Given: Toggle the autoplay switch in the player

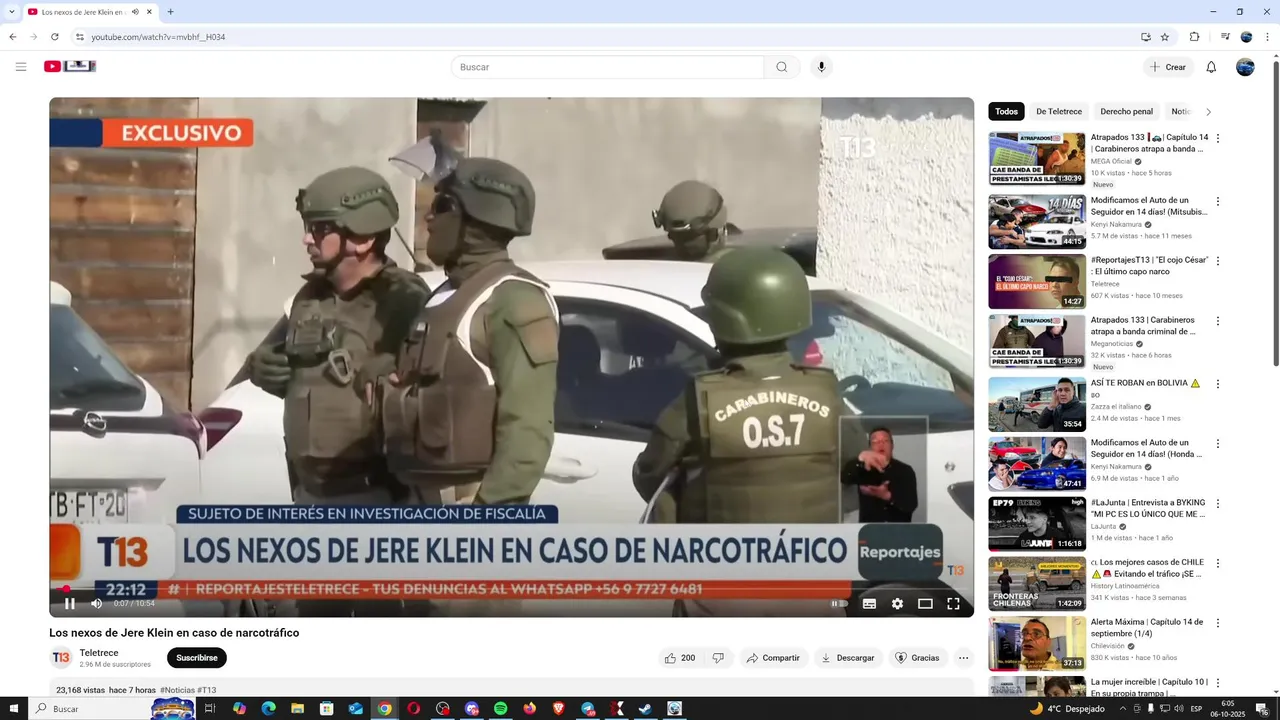Looking at the screenshot, I should (x=839, y=603).
